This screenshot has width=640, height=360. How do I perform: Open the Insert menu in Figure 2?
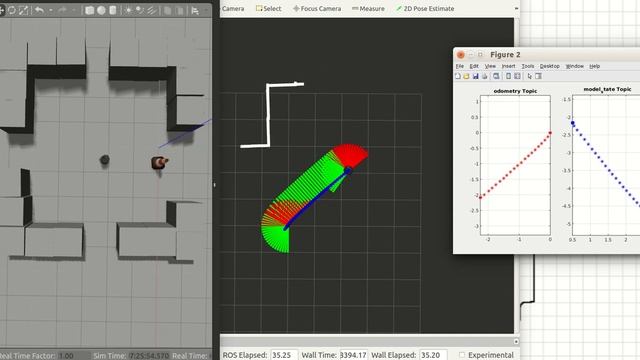tap(508, 66)
